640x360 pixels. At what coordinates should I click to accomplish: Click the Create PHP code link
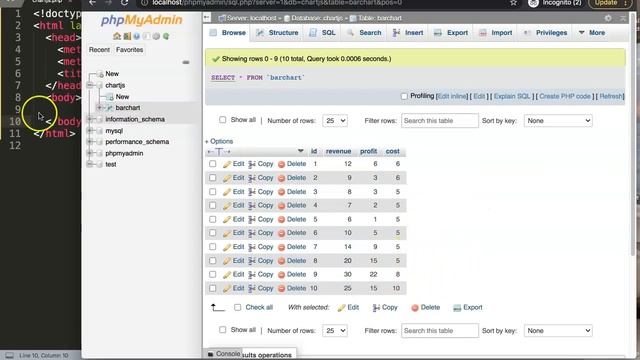(565, 96)
